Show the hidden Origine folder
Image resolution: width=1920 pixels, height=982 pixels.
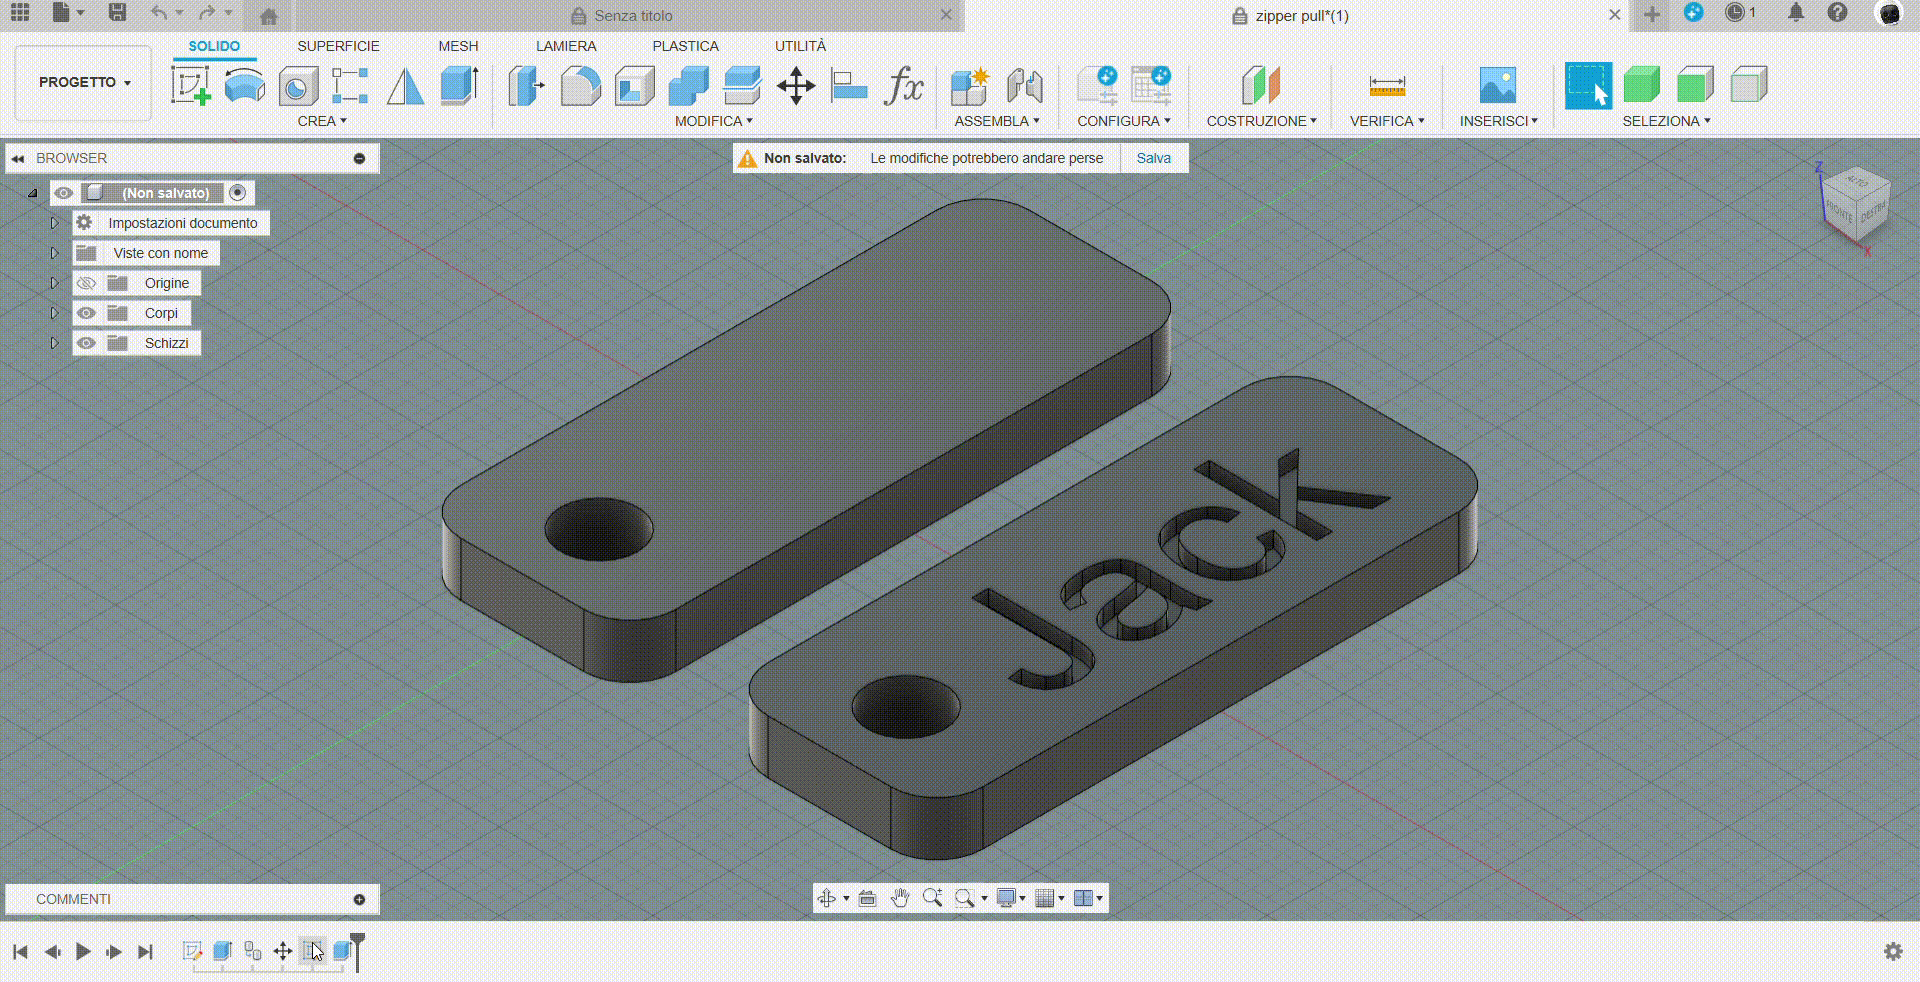[87, 283]
